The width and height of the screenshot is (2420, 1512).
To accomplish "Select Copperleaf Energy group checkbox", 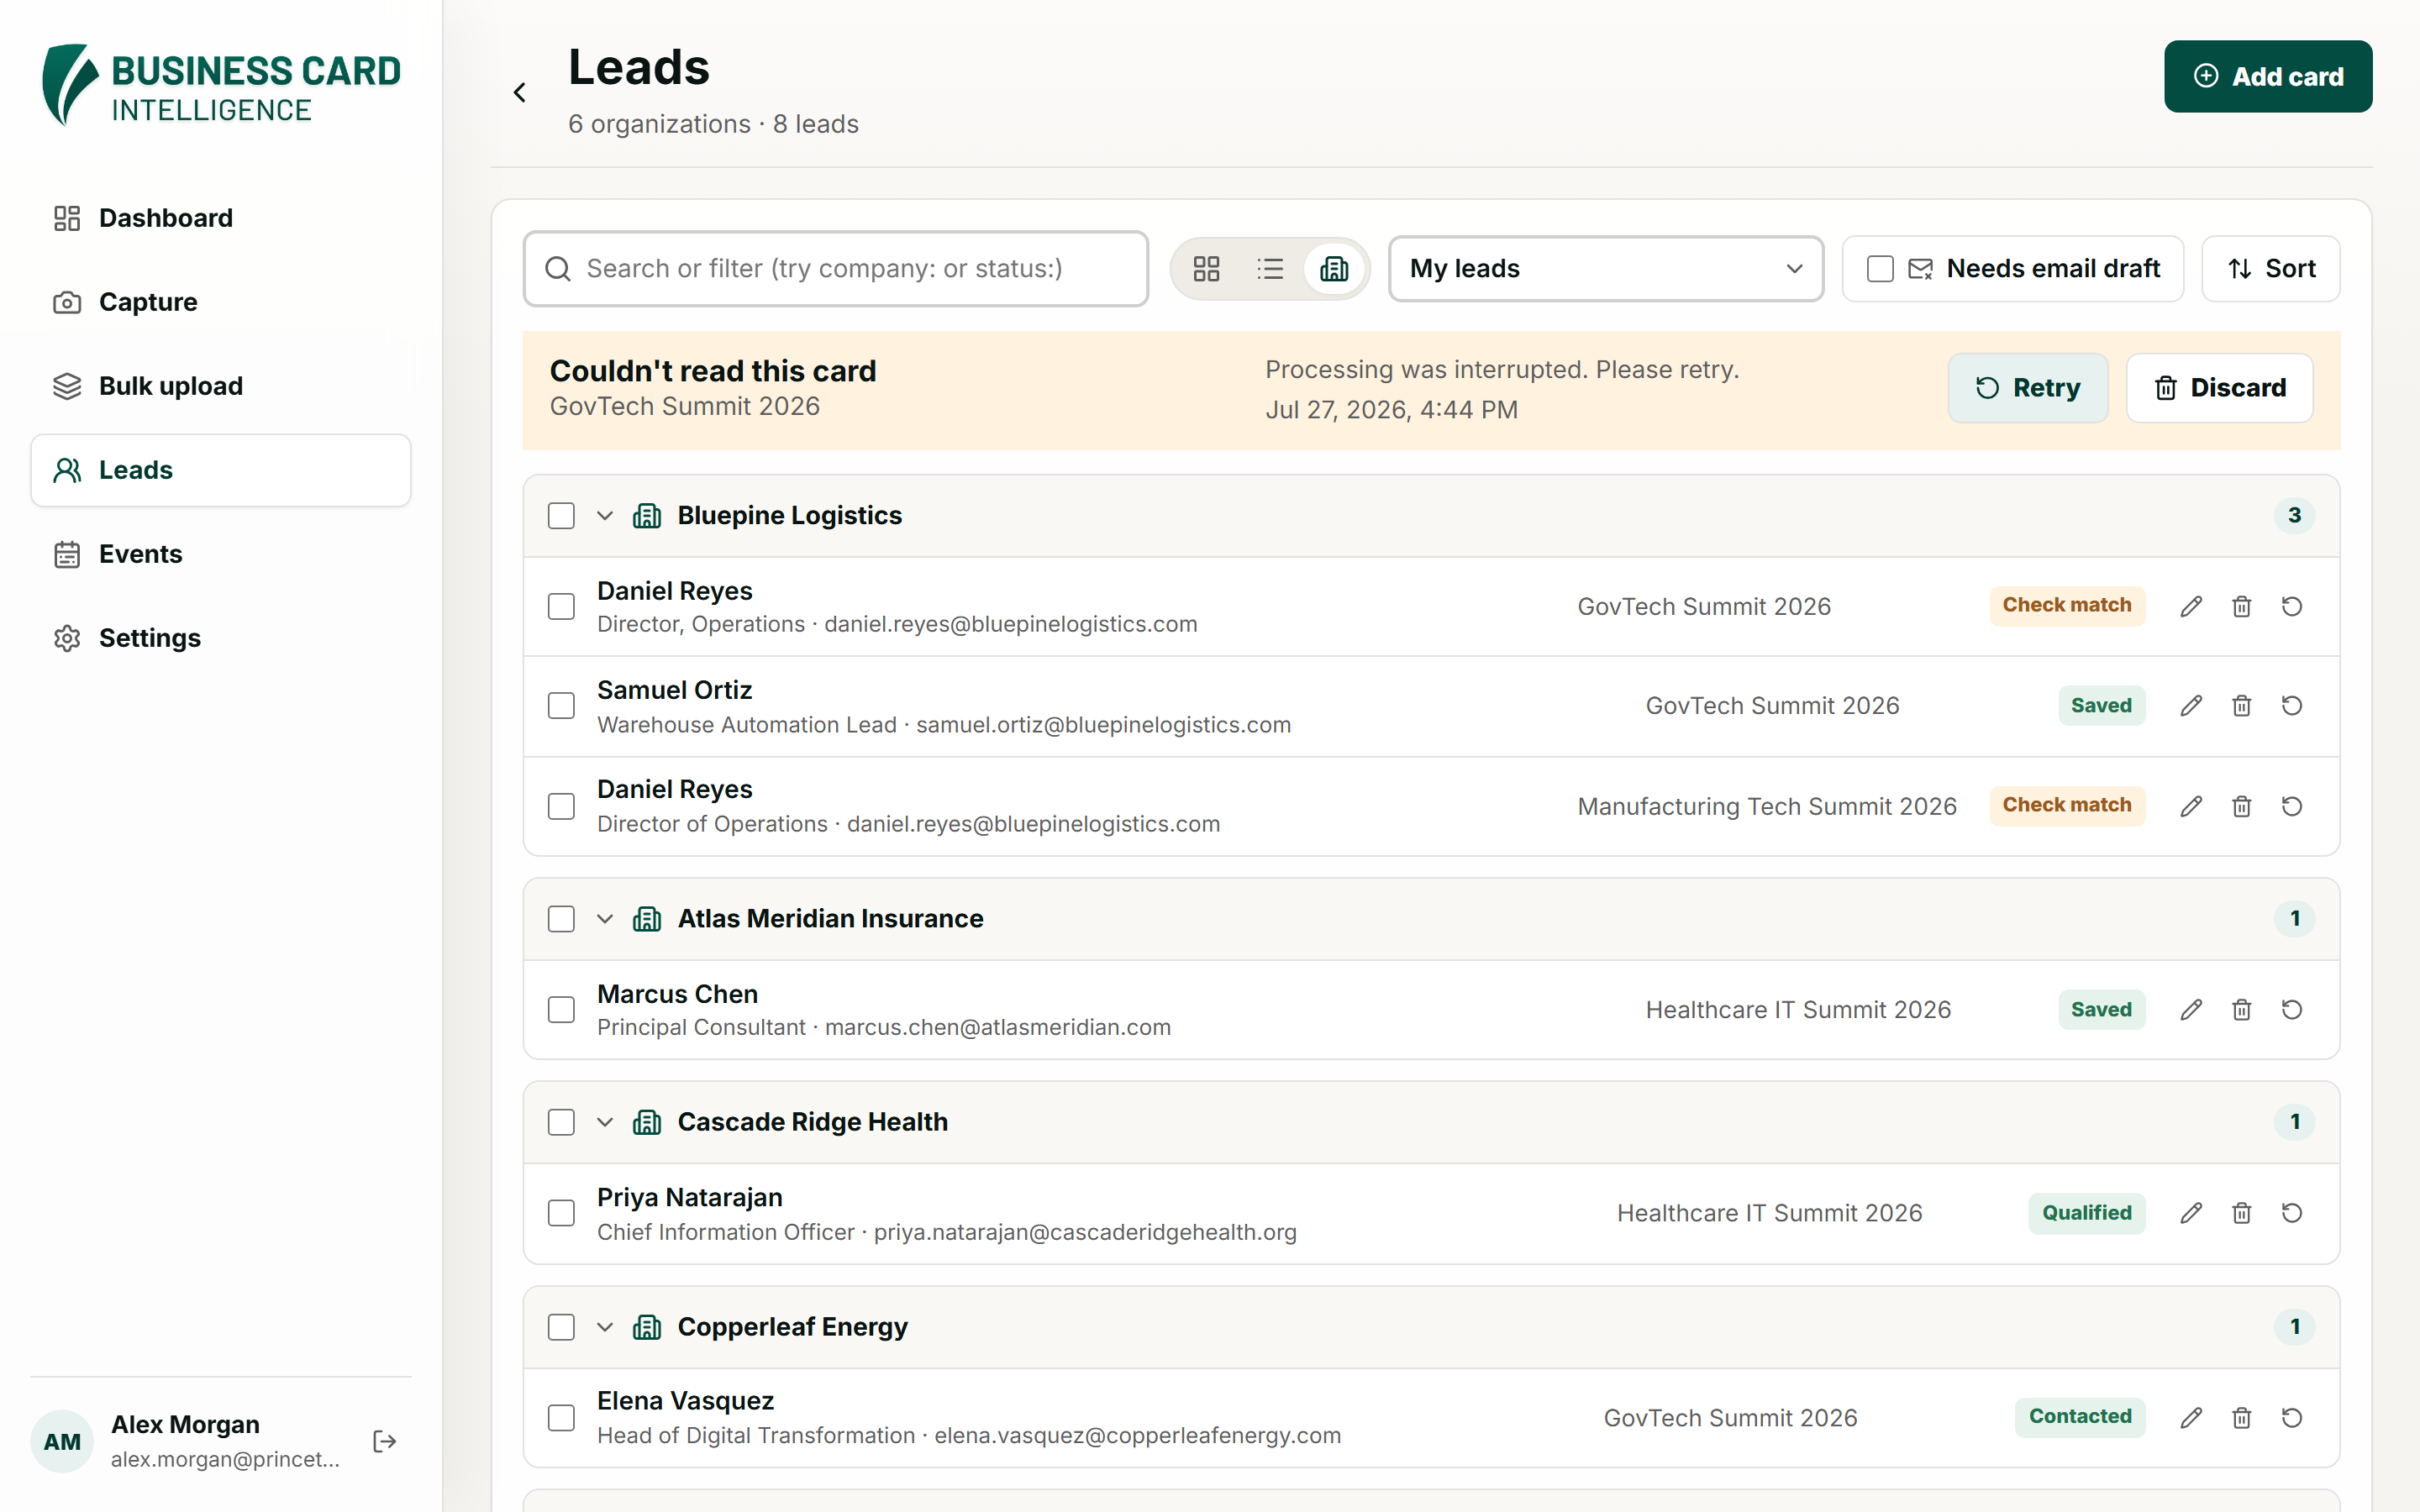I will (x=561, y=1327).
